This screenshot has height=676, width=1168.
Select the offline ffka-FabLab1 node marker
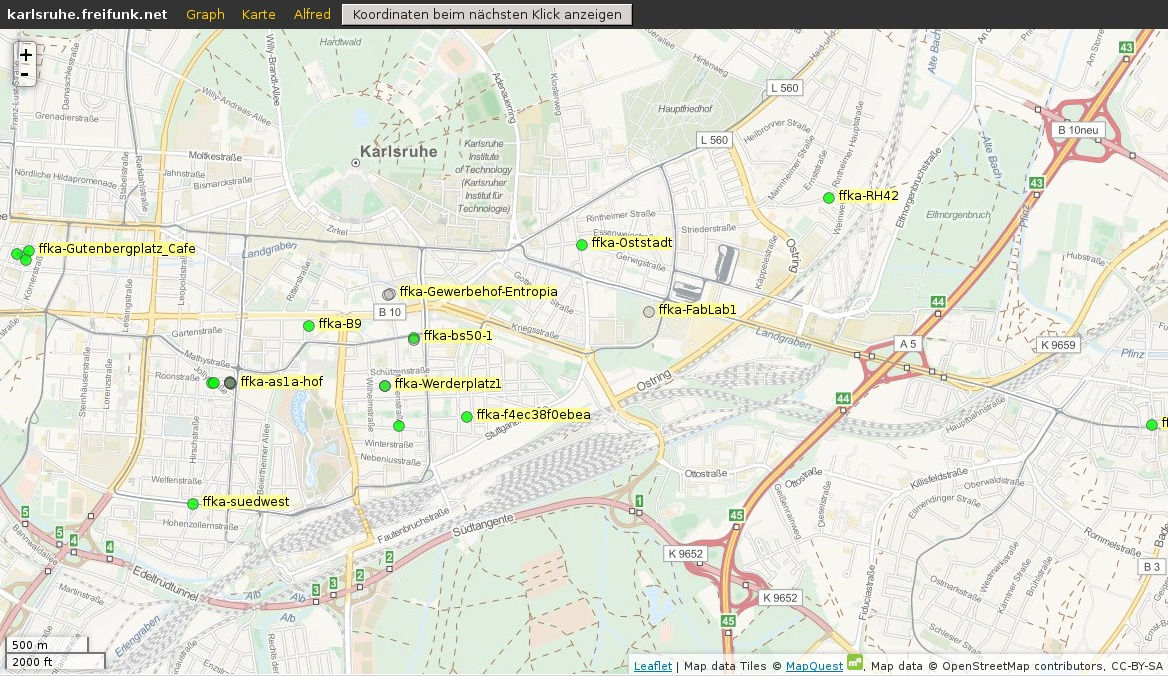tap(648, 311)
